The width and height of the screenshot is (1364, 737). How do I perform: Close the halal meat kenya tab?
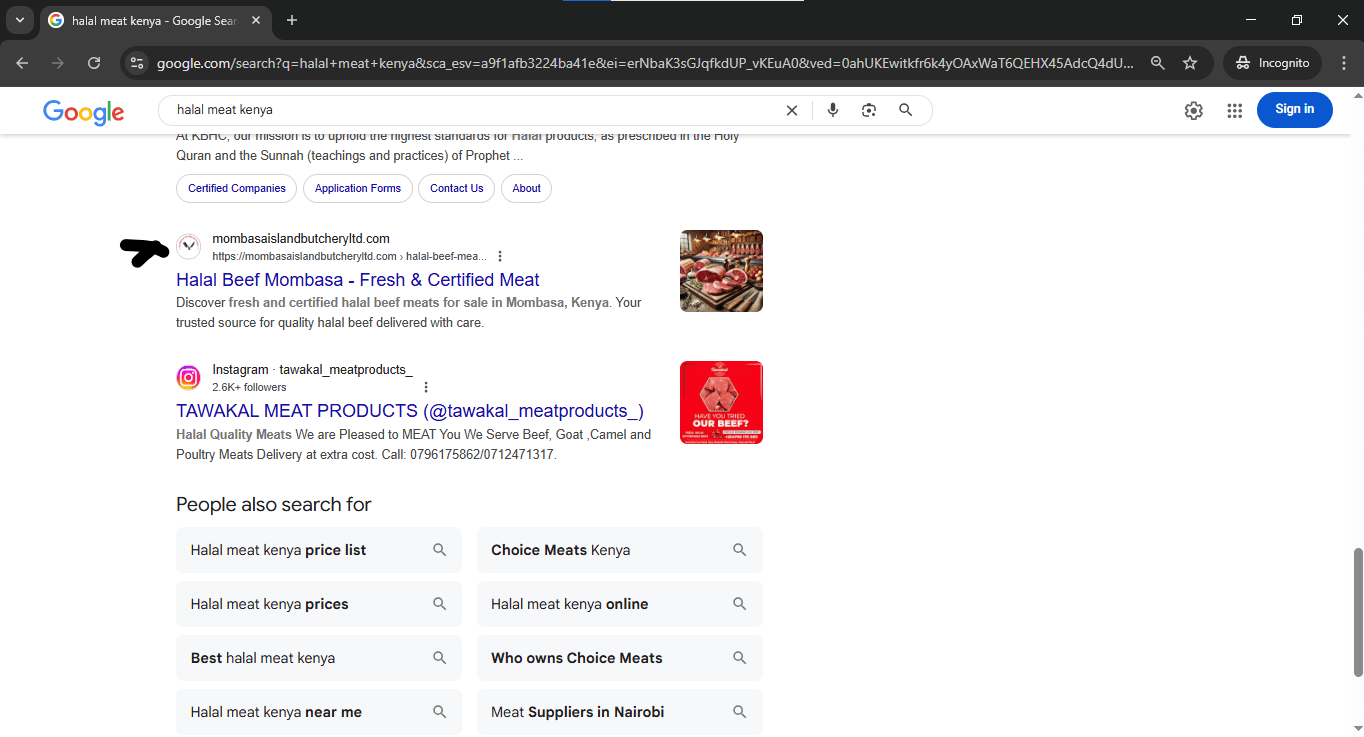pyautogui.click(x=255, y=20)
